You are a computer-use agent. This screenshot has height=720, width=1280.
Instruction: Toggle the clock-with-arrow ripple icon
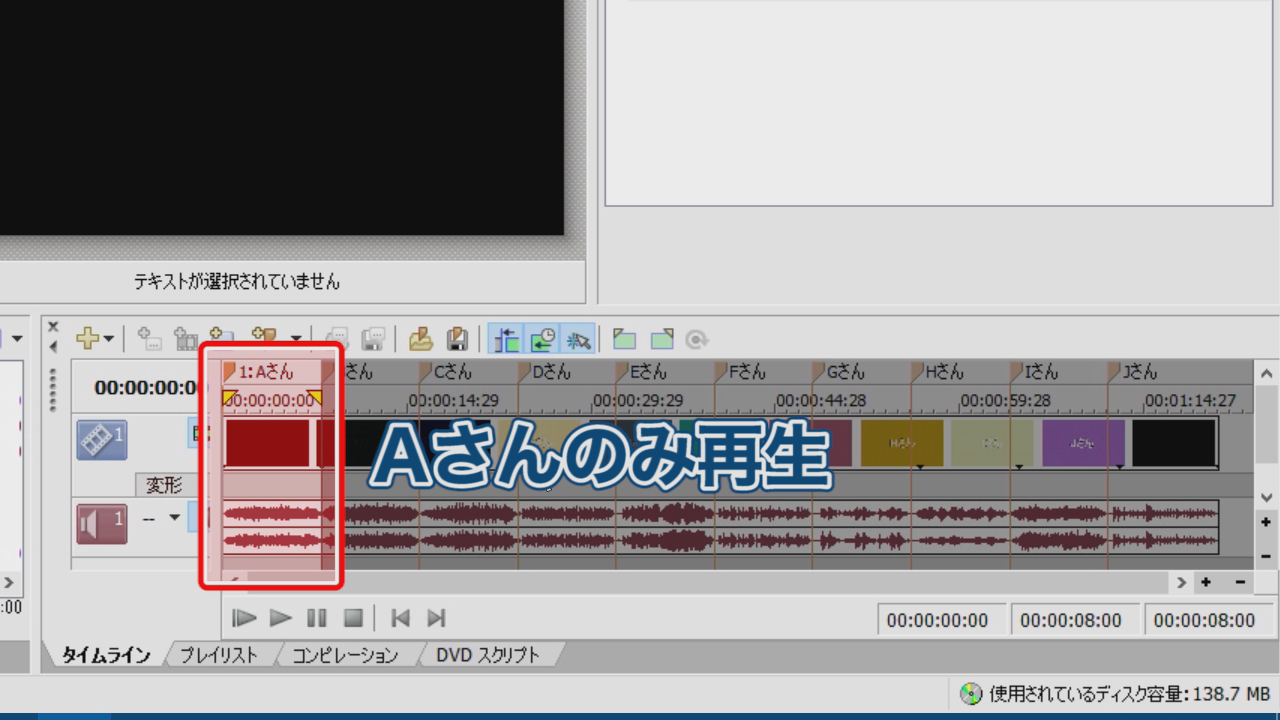click(x=543, y=339)
